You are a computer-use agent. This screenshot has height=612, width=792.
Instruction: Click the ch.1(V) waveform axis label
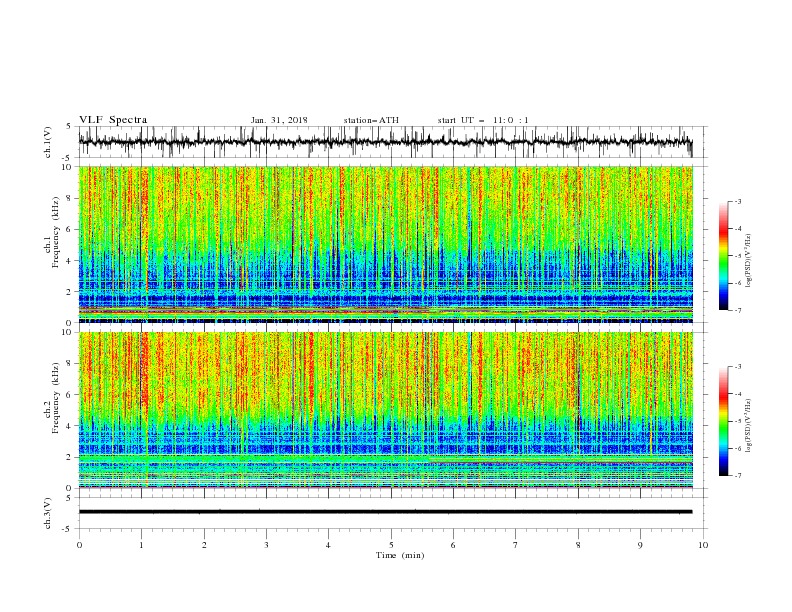(48, 142)
